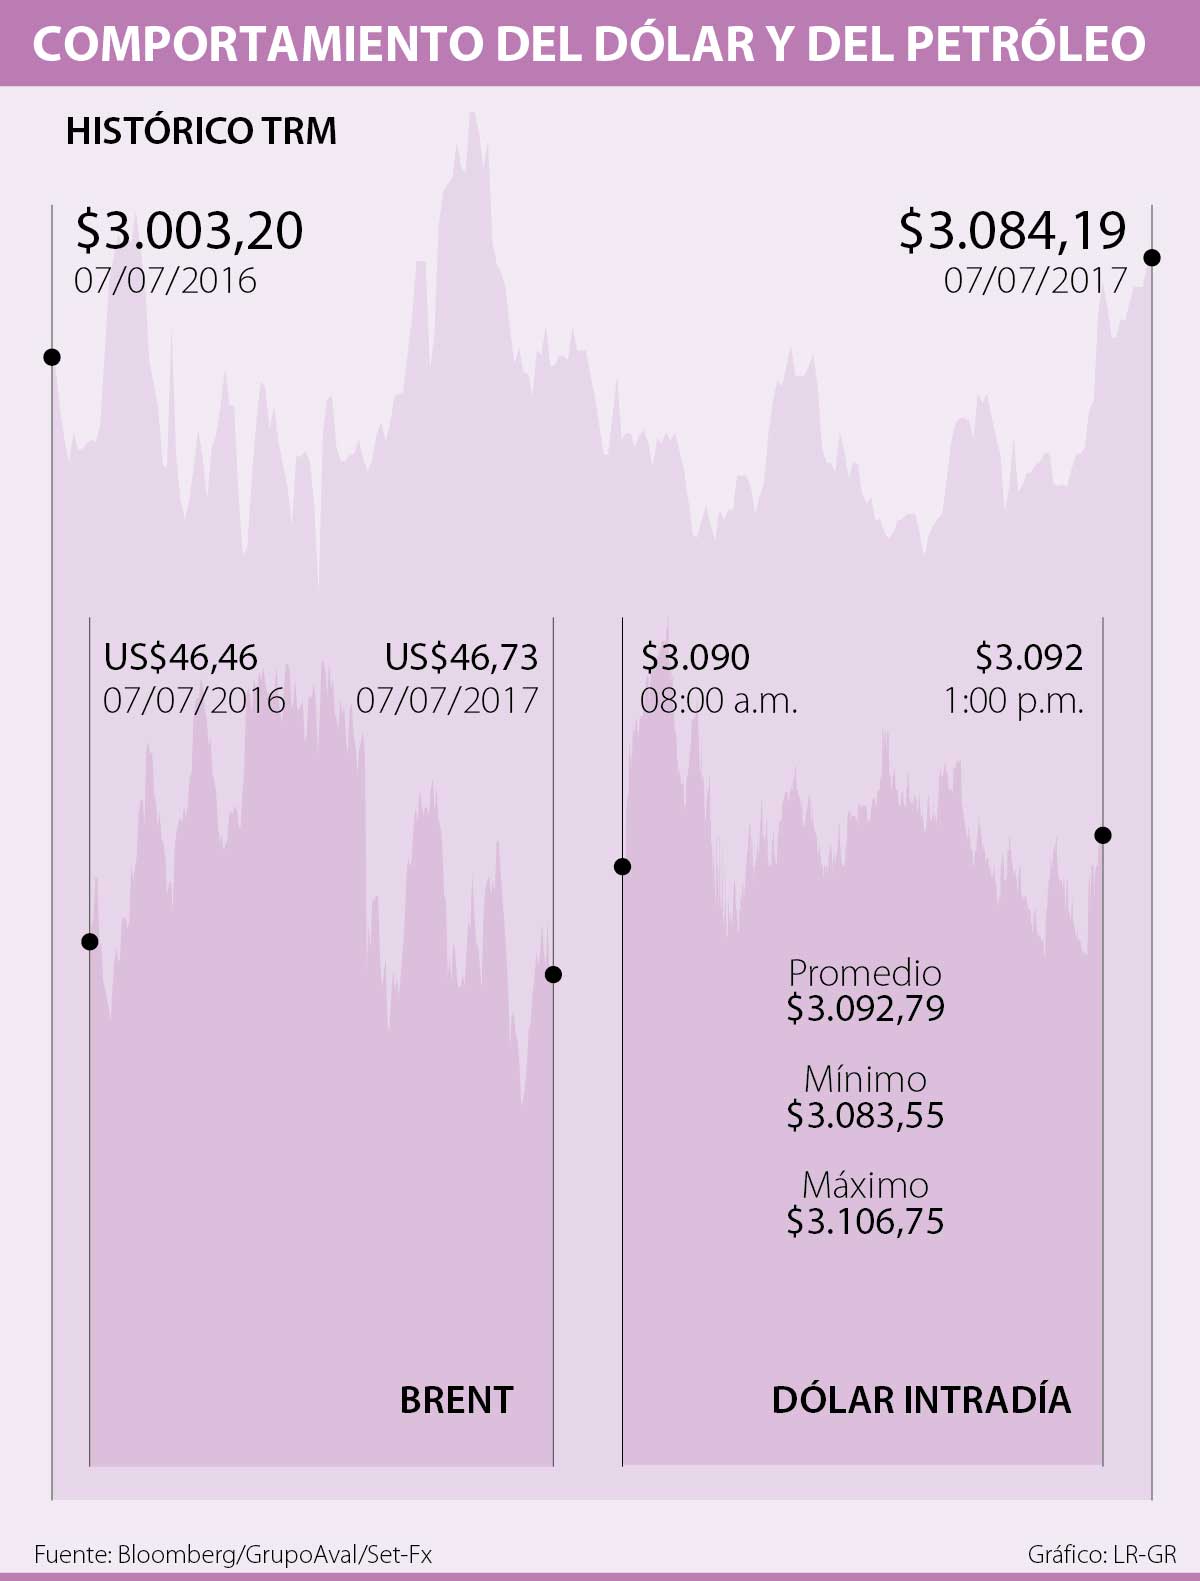This screenshot has width=1200, height=1581.
Task: Click the BRENT chart label
Action: tap(456, 1399)
